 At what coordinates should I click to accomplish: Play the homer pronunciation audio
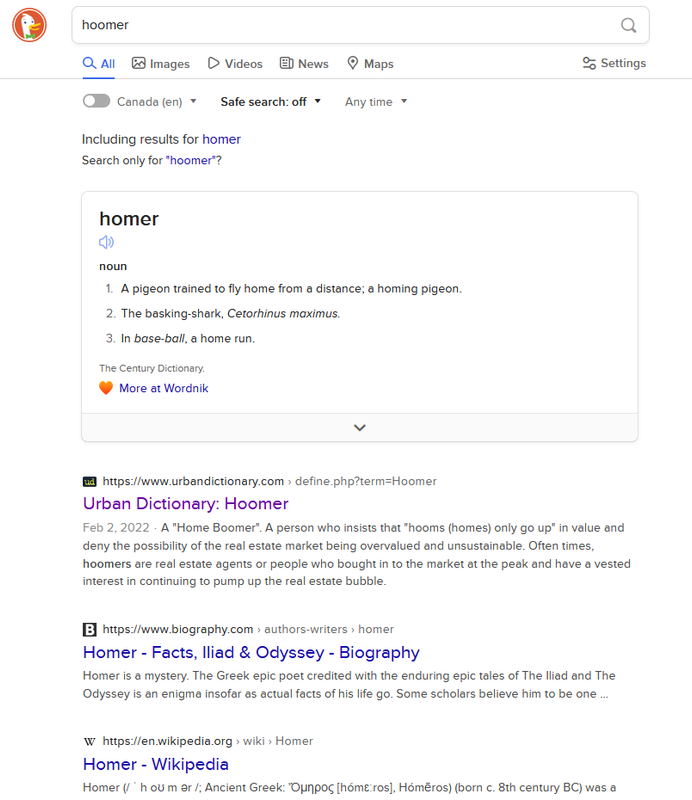106,242
